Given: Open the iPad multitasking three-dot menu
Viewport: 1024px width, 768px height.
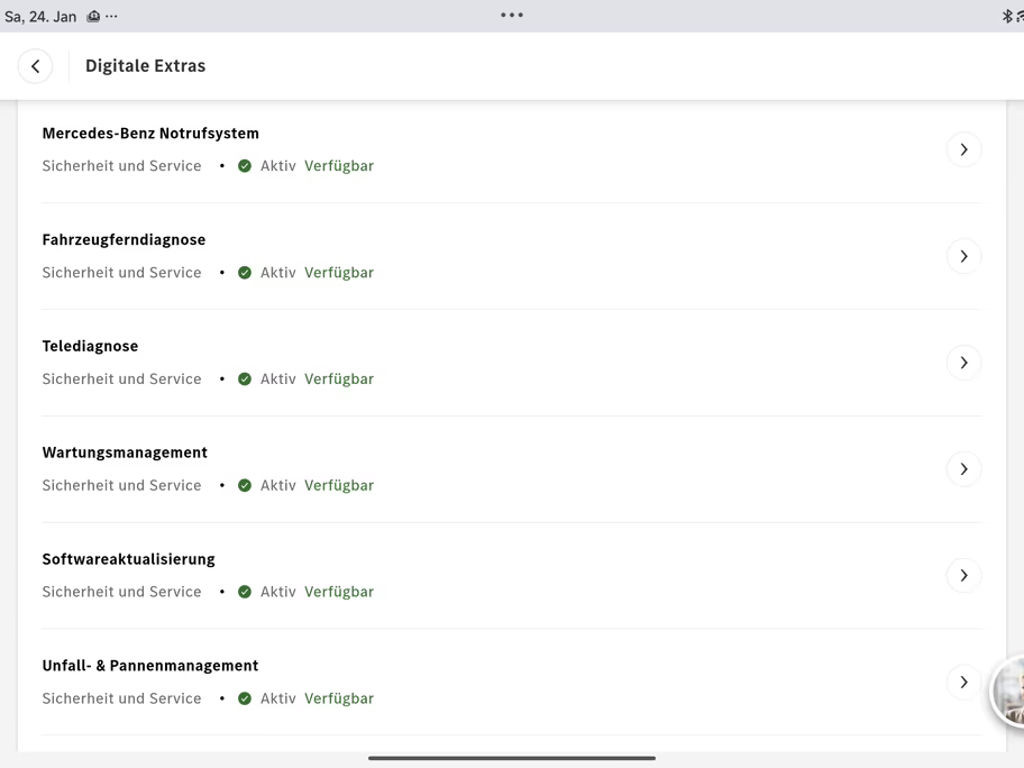Looking at the screenshot, I should [512, 15].
